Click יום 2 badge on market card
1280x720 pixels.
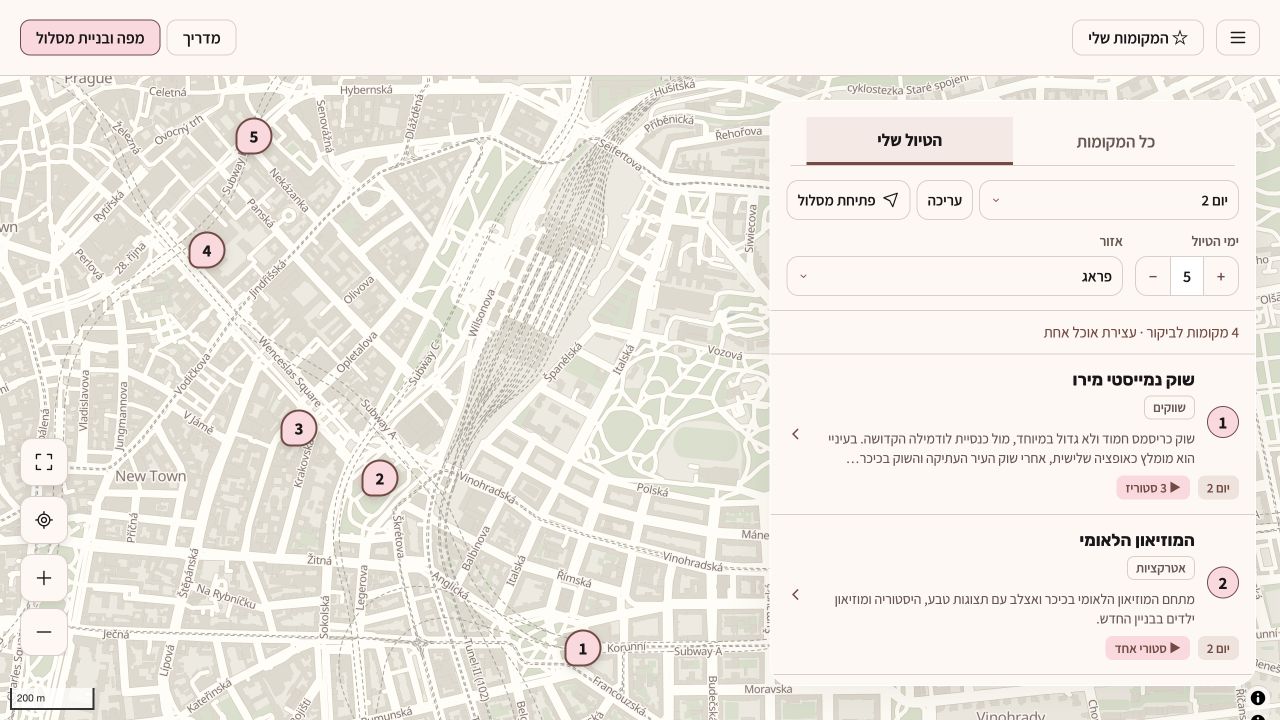point(1218,488)
